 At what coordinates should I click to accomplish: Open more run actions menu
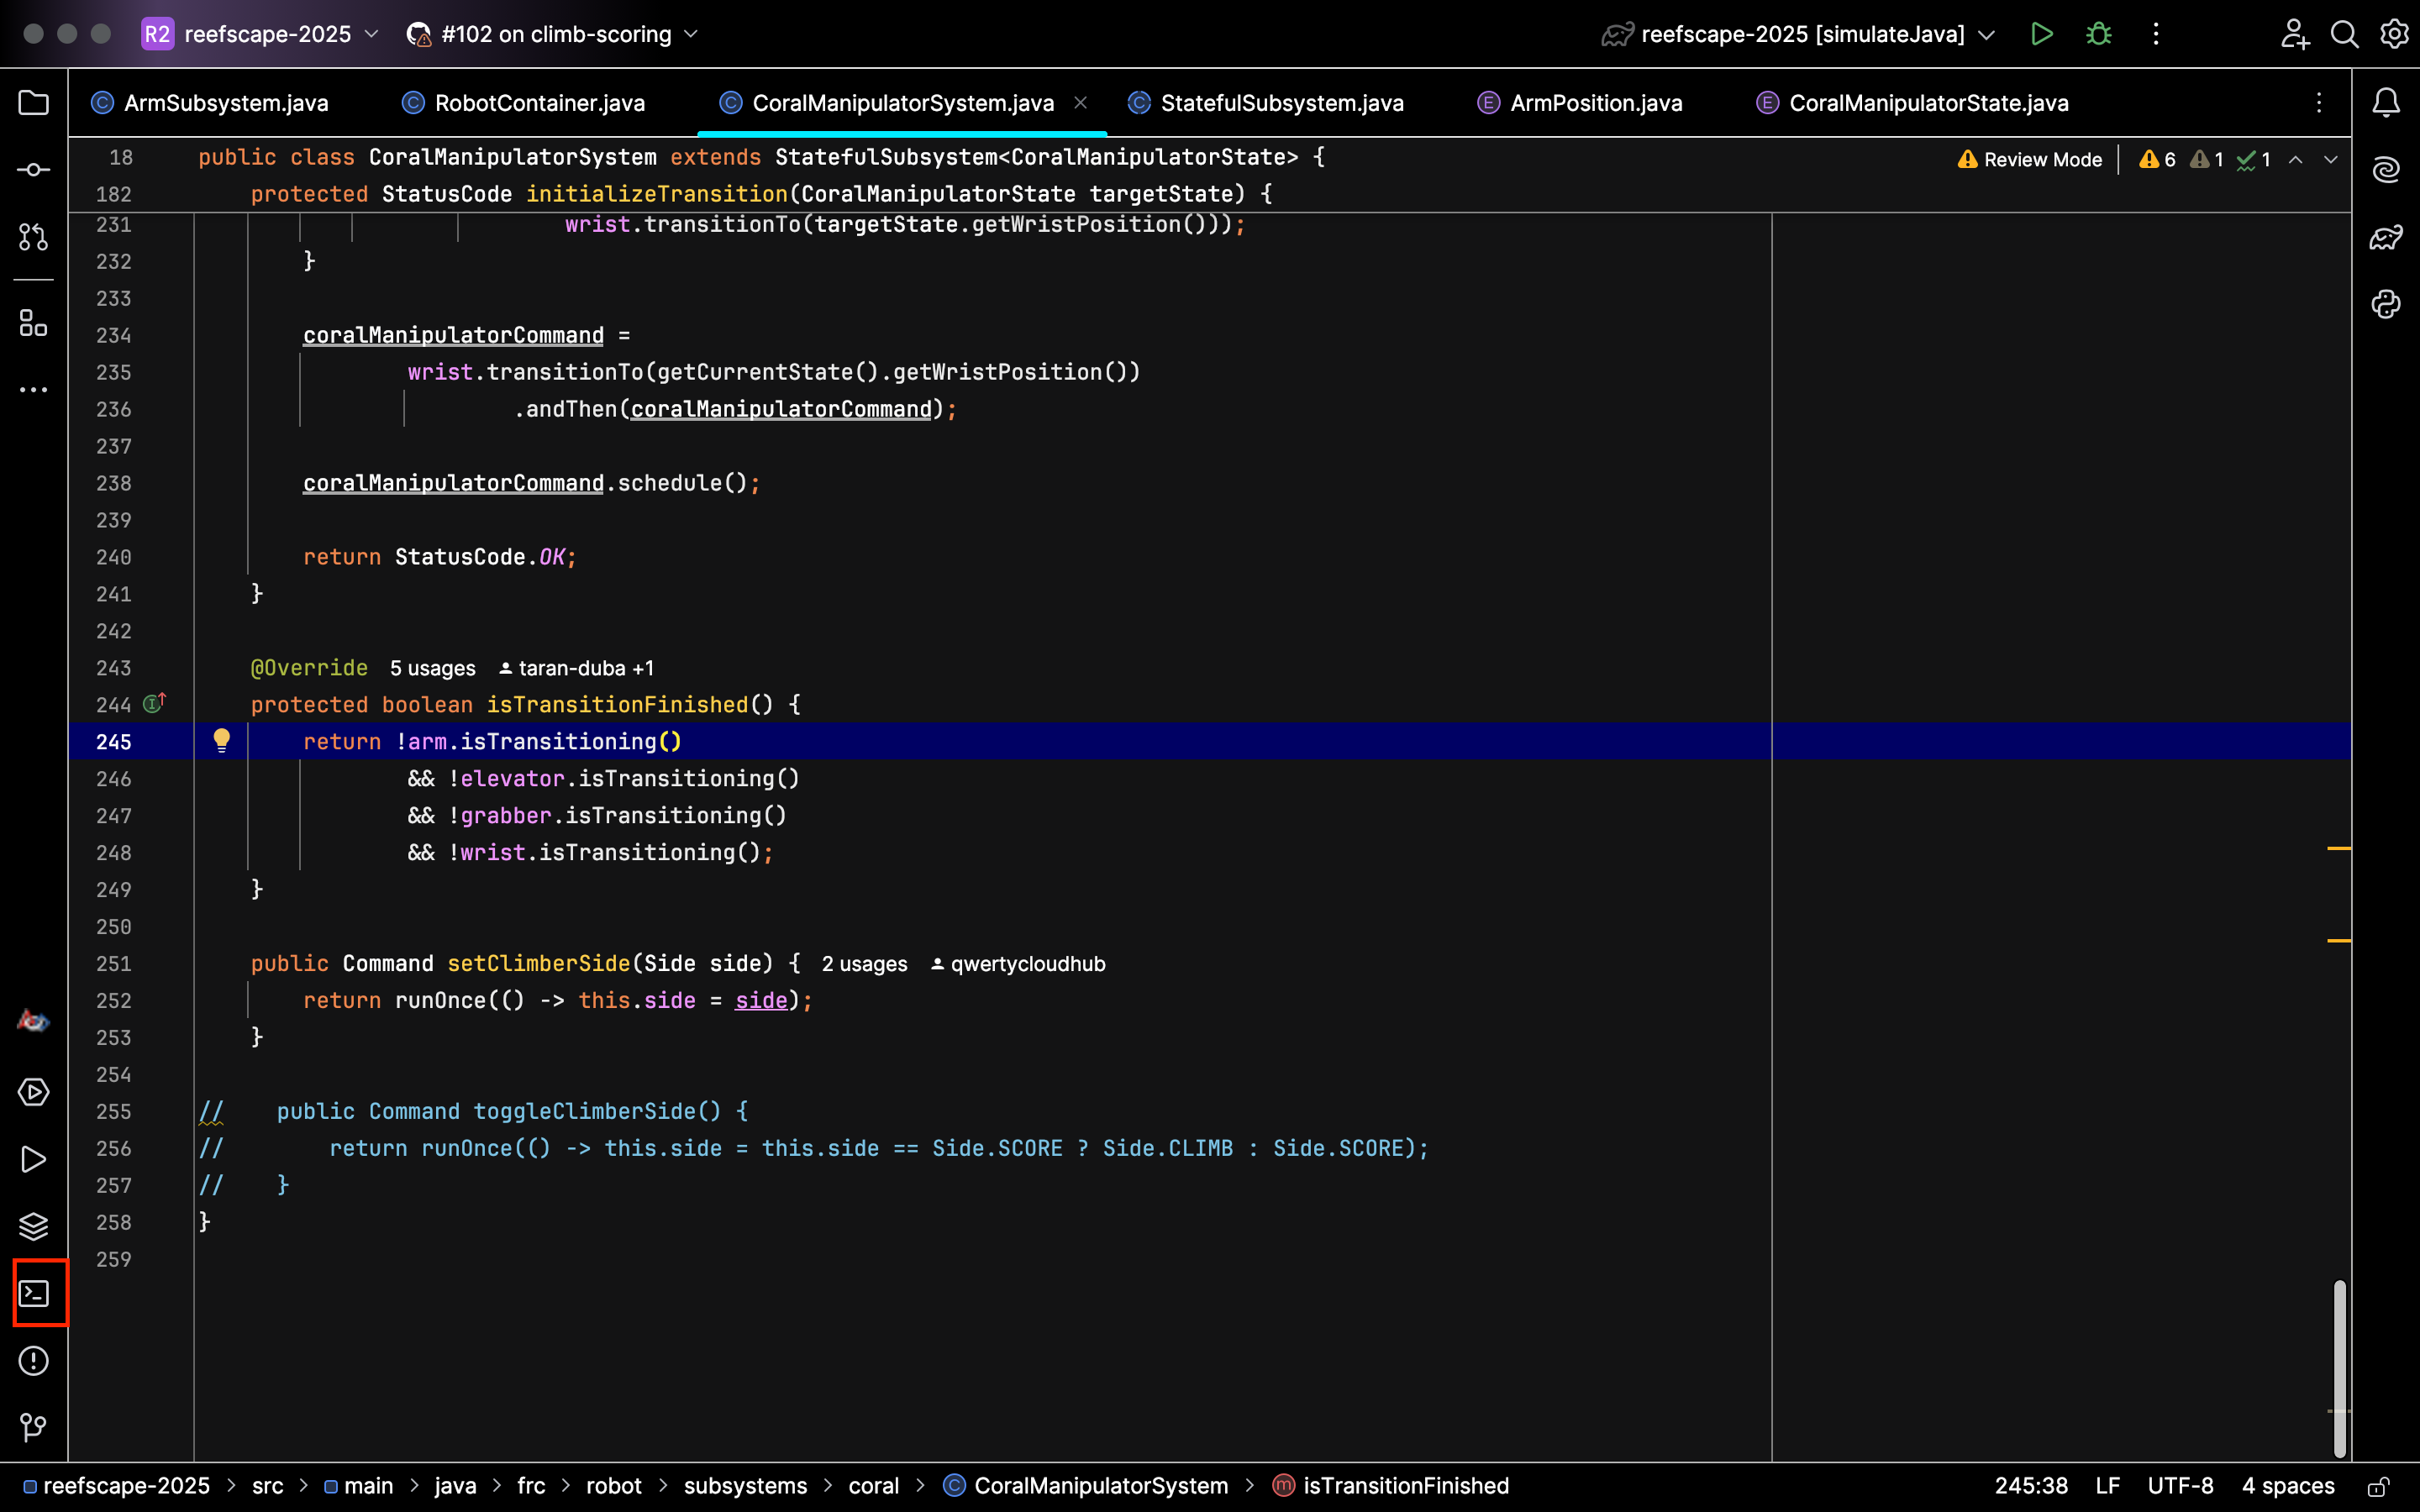(2156, 34)
